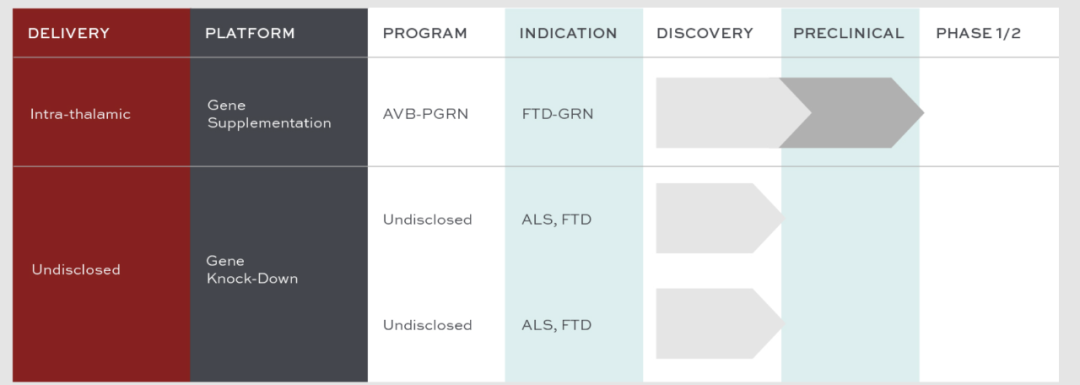1080x385 pixels.
Task: Click the bottom ALS, FTD indication label
Action: (x=557, y=325)
